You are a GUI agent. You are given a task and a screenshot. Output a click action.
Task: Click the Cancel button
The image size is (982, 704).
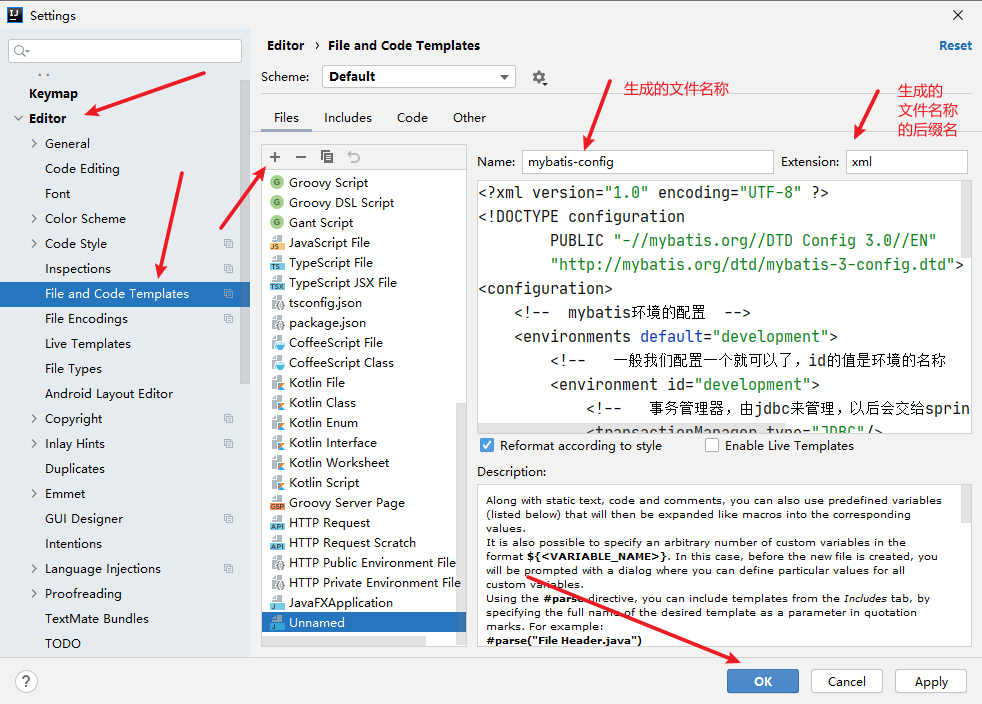point(847,681)
